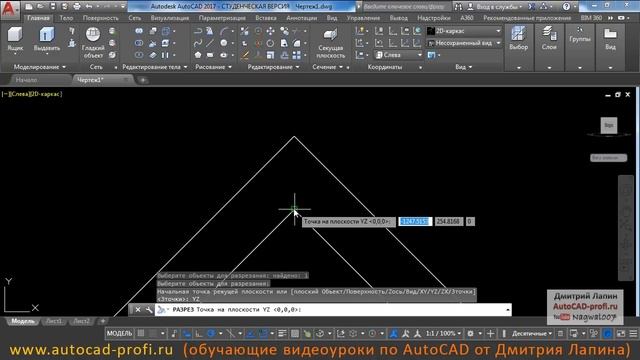Click the Print icon in quick access toolbar
640x360 pixels.
77,7
